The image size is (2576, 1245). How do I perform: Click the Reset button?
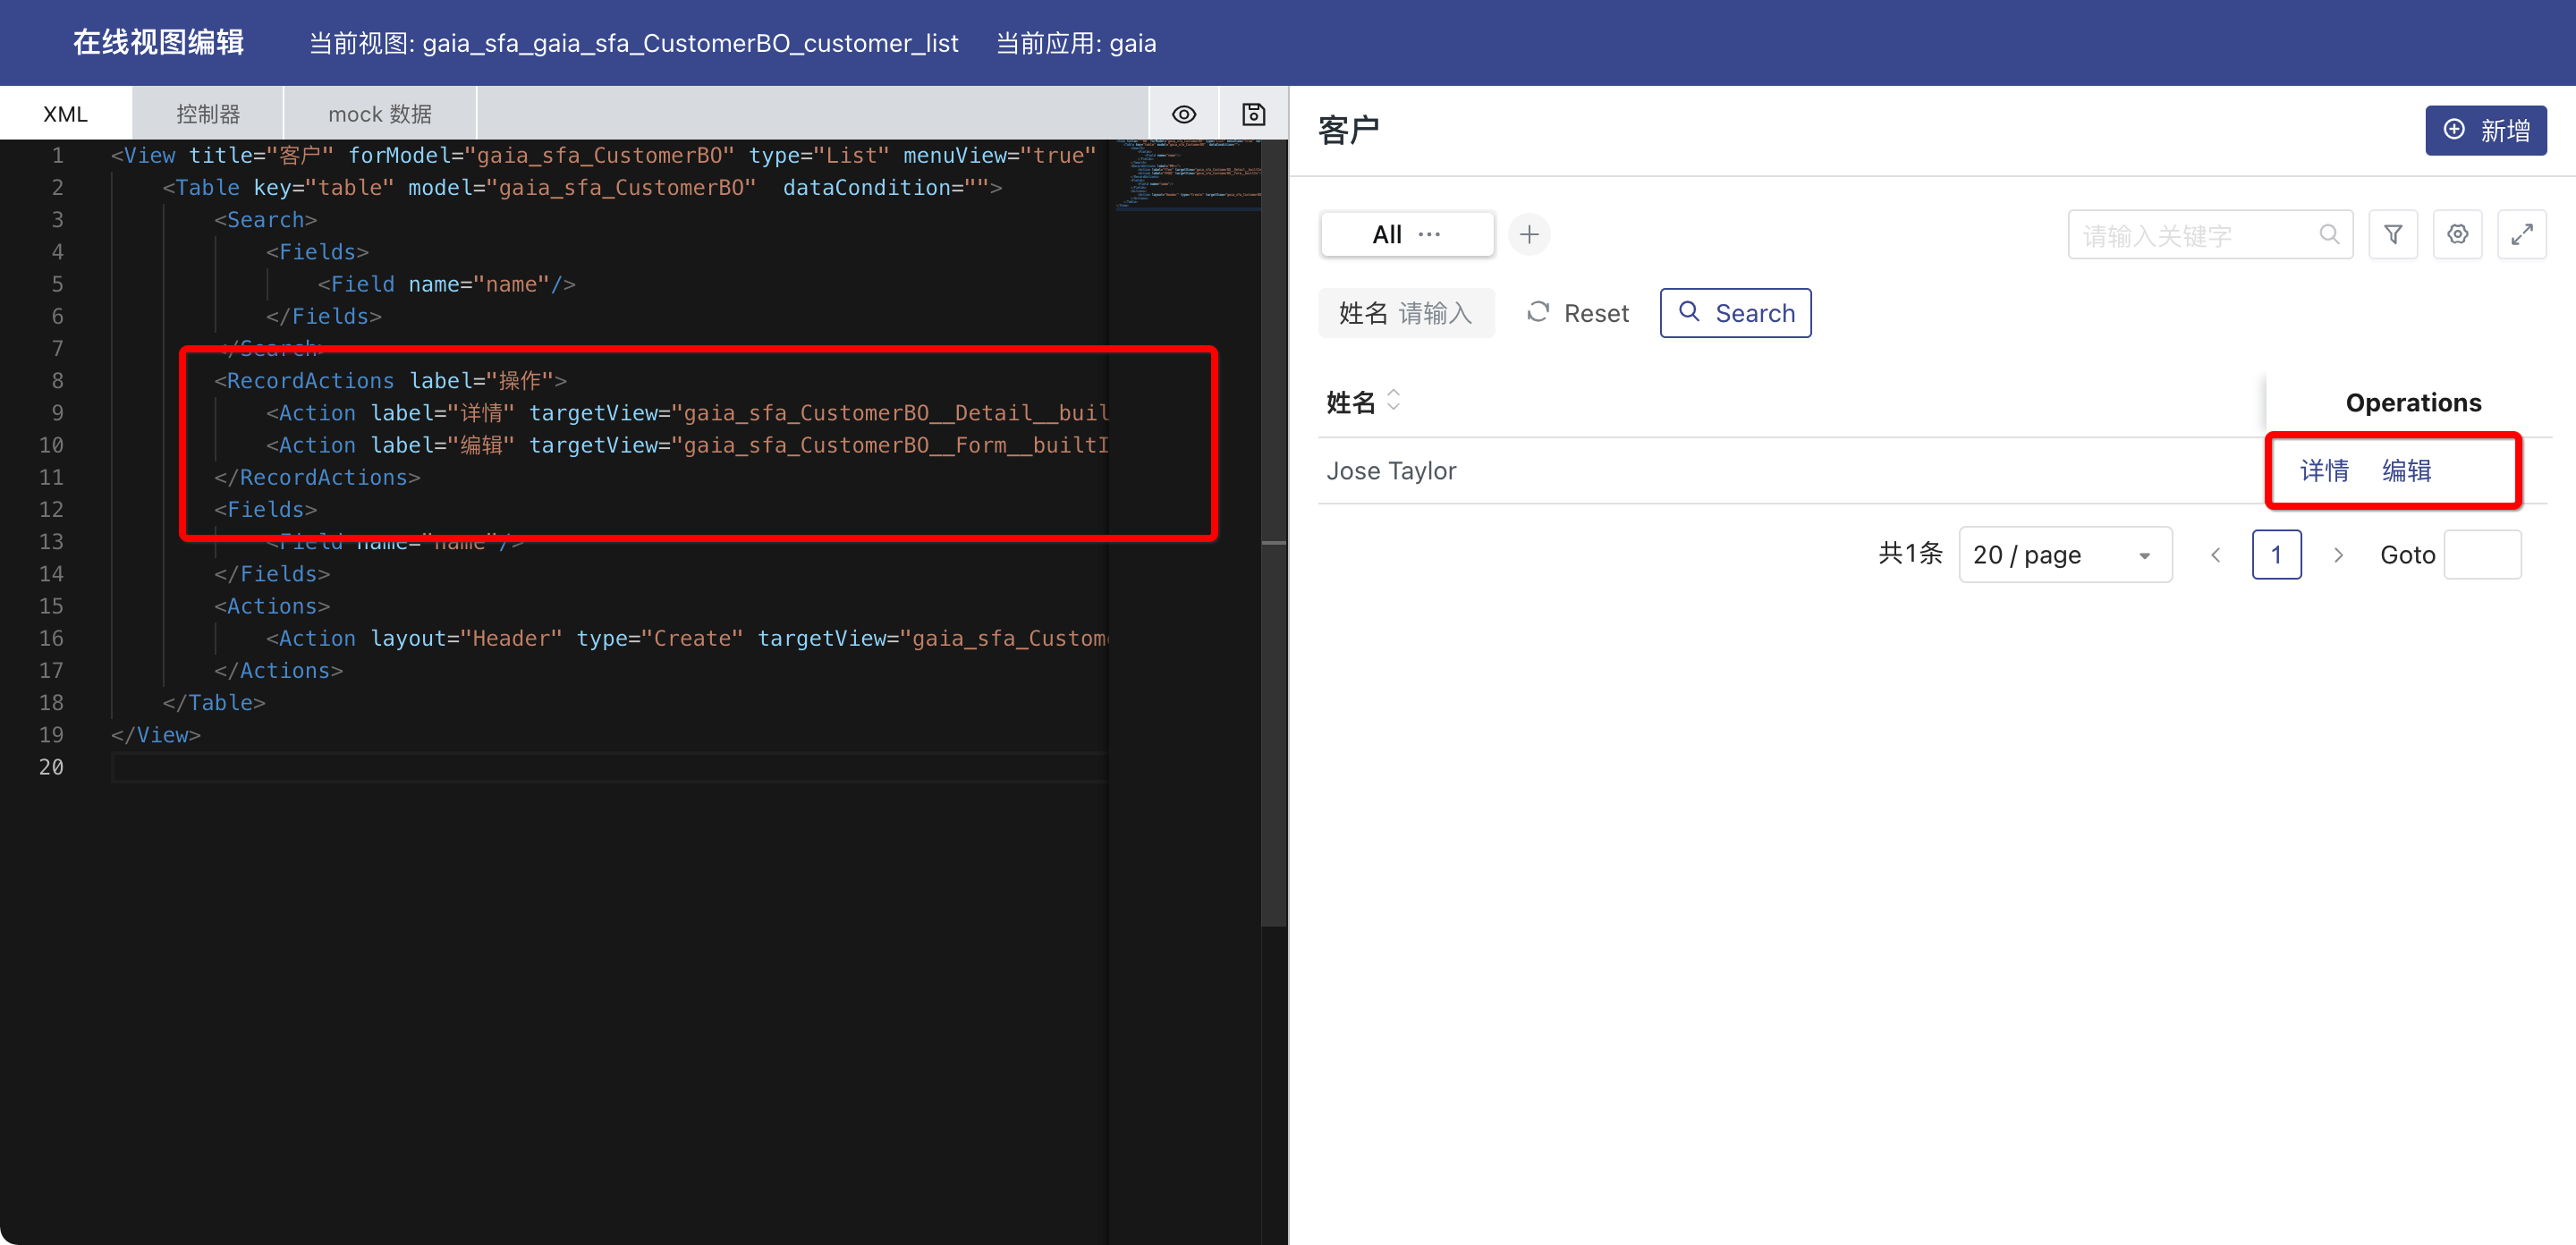(x=1578, y=313)
